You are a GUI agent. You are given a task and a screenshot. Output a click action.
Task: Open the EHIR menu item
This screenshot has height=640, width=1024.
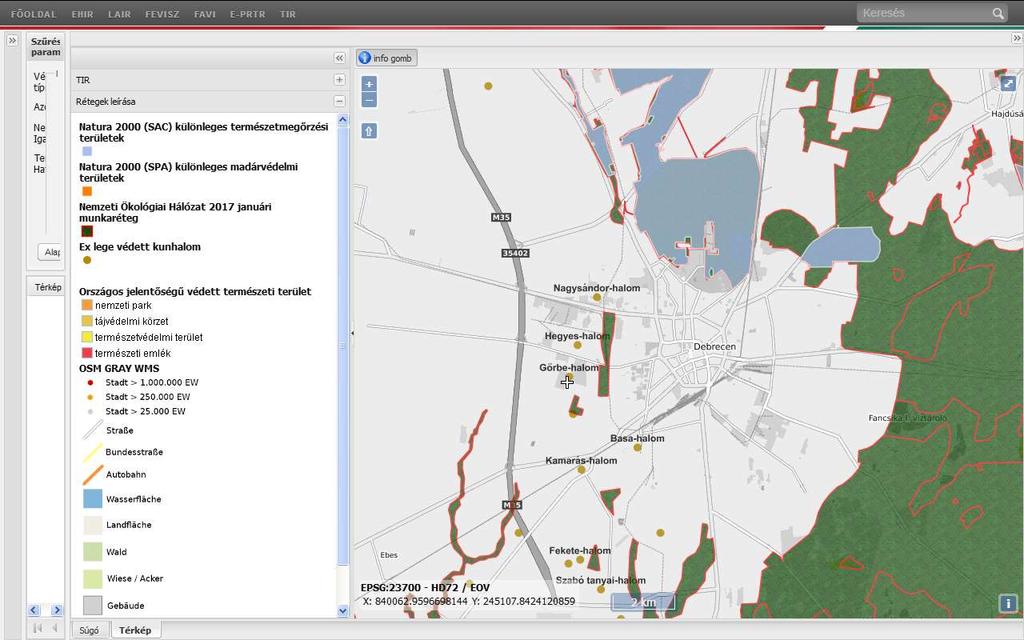point(82,14)
